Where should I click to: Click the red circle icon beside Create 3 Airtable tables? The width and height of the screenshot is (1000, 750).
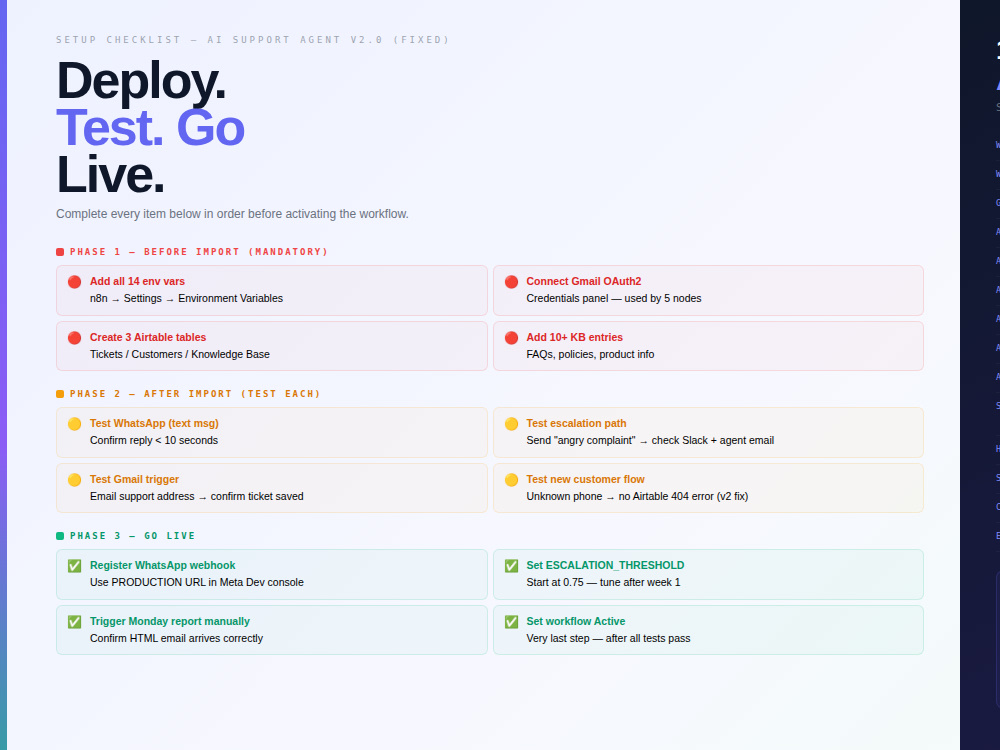[x=75, y=338]
